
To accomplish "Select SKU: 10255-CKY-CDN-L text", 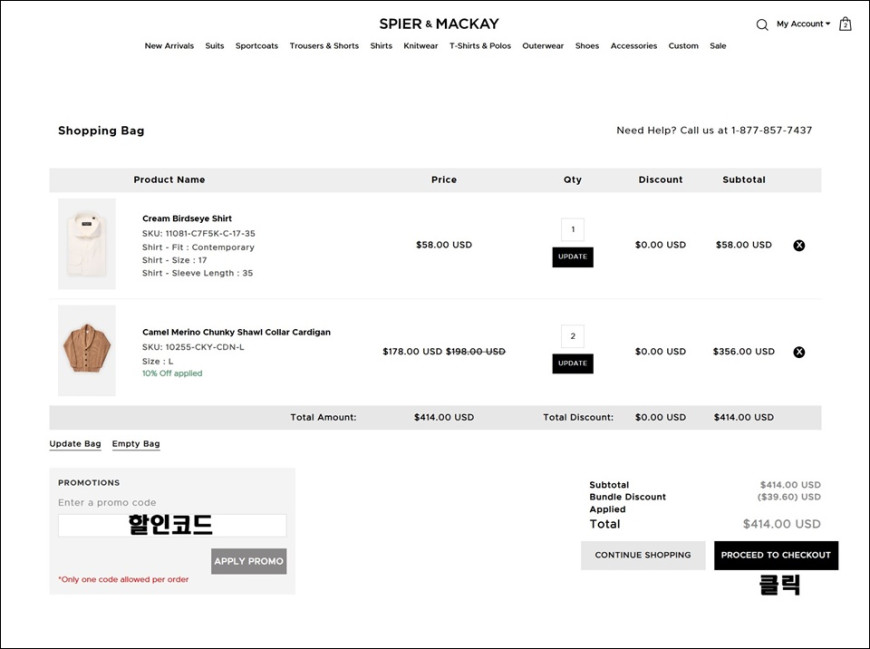I will coord(193,347).
